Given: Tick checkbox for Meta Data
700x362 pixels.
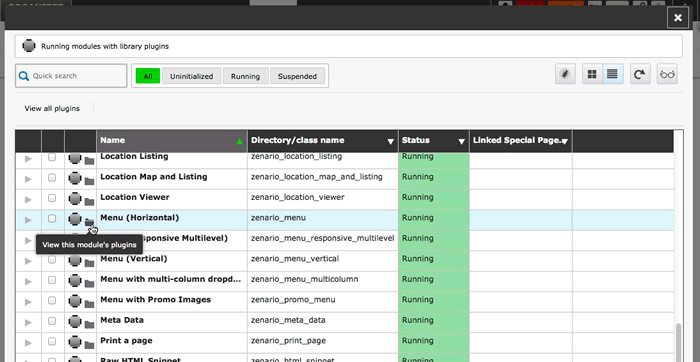Looking at the screenshot, I should pyautogui.click(x=52, y=321).
